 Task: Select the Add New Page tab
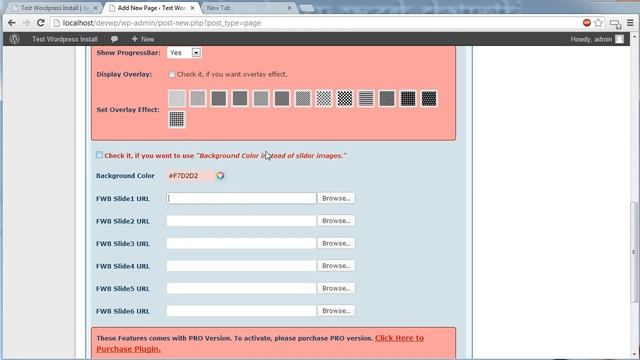click(150, 8)
